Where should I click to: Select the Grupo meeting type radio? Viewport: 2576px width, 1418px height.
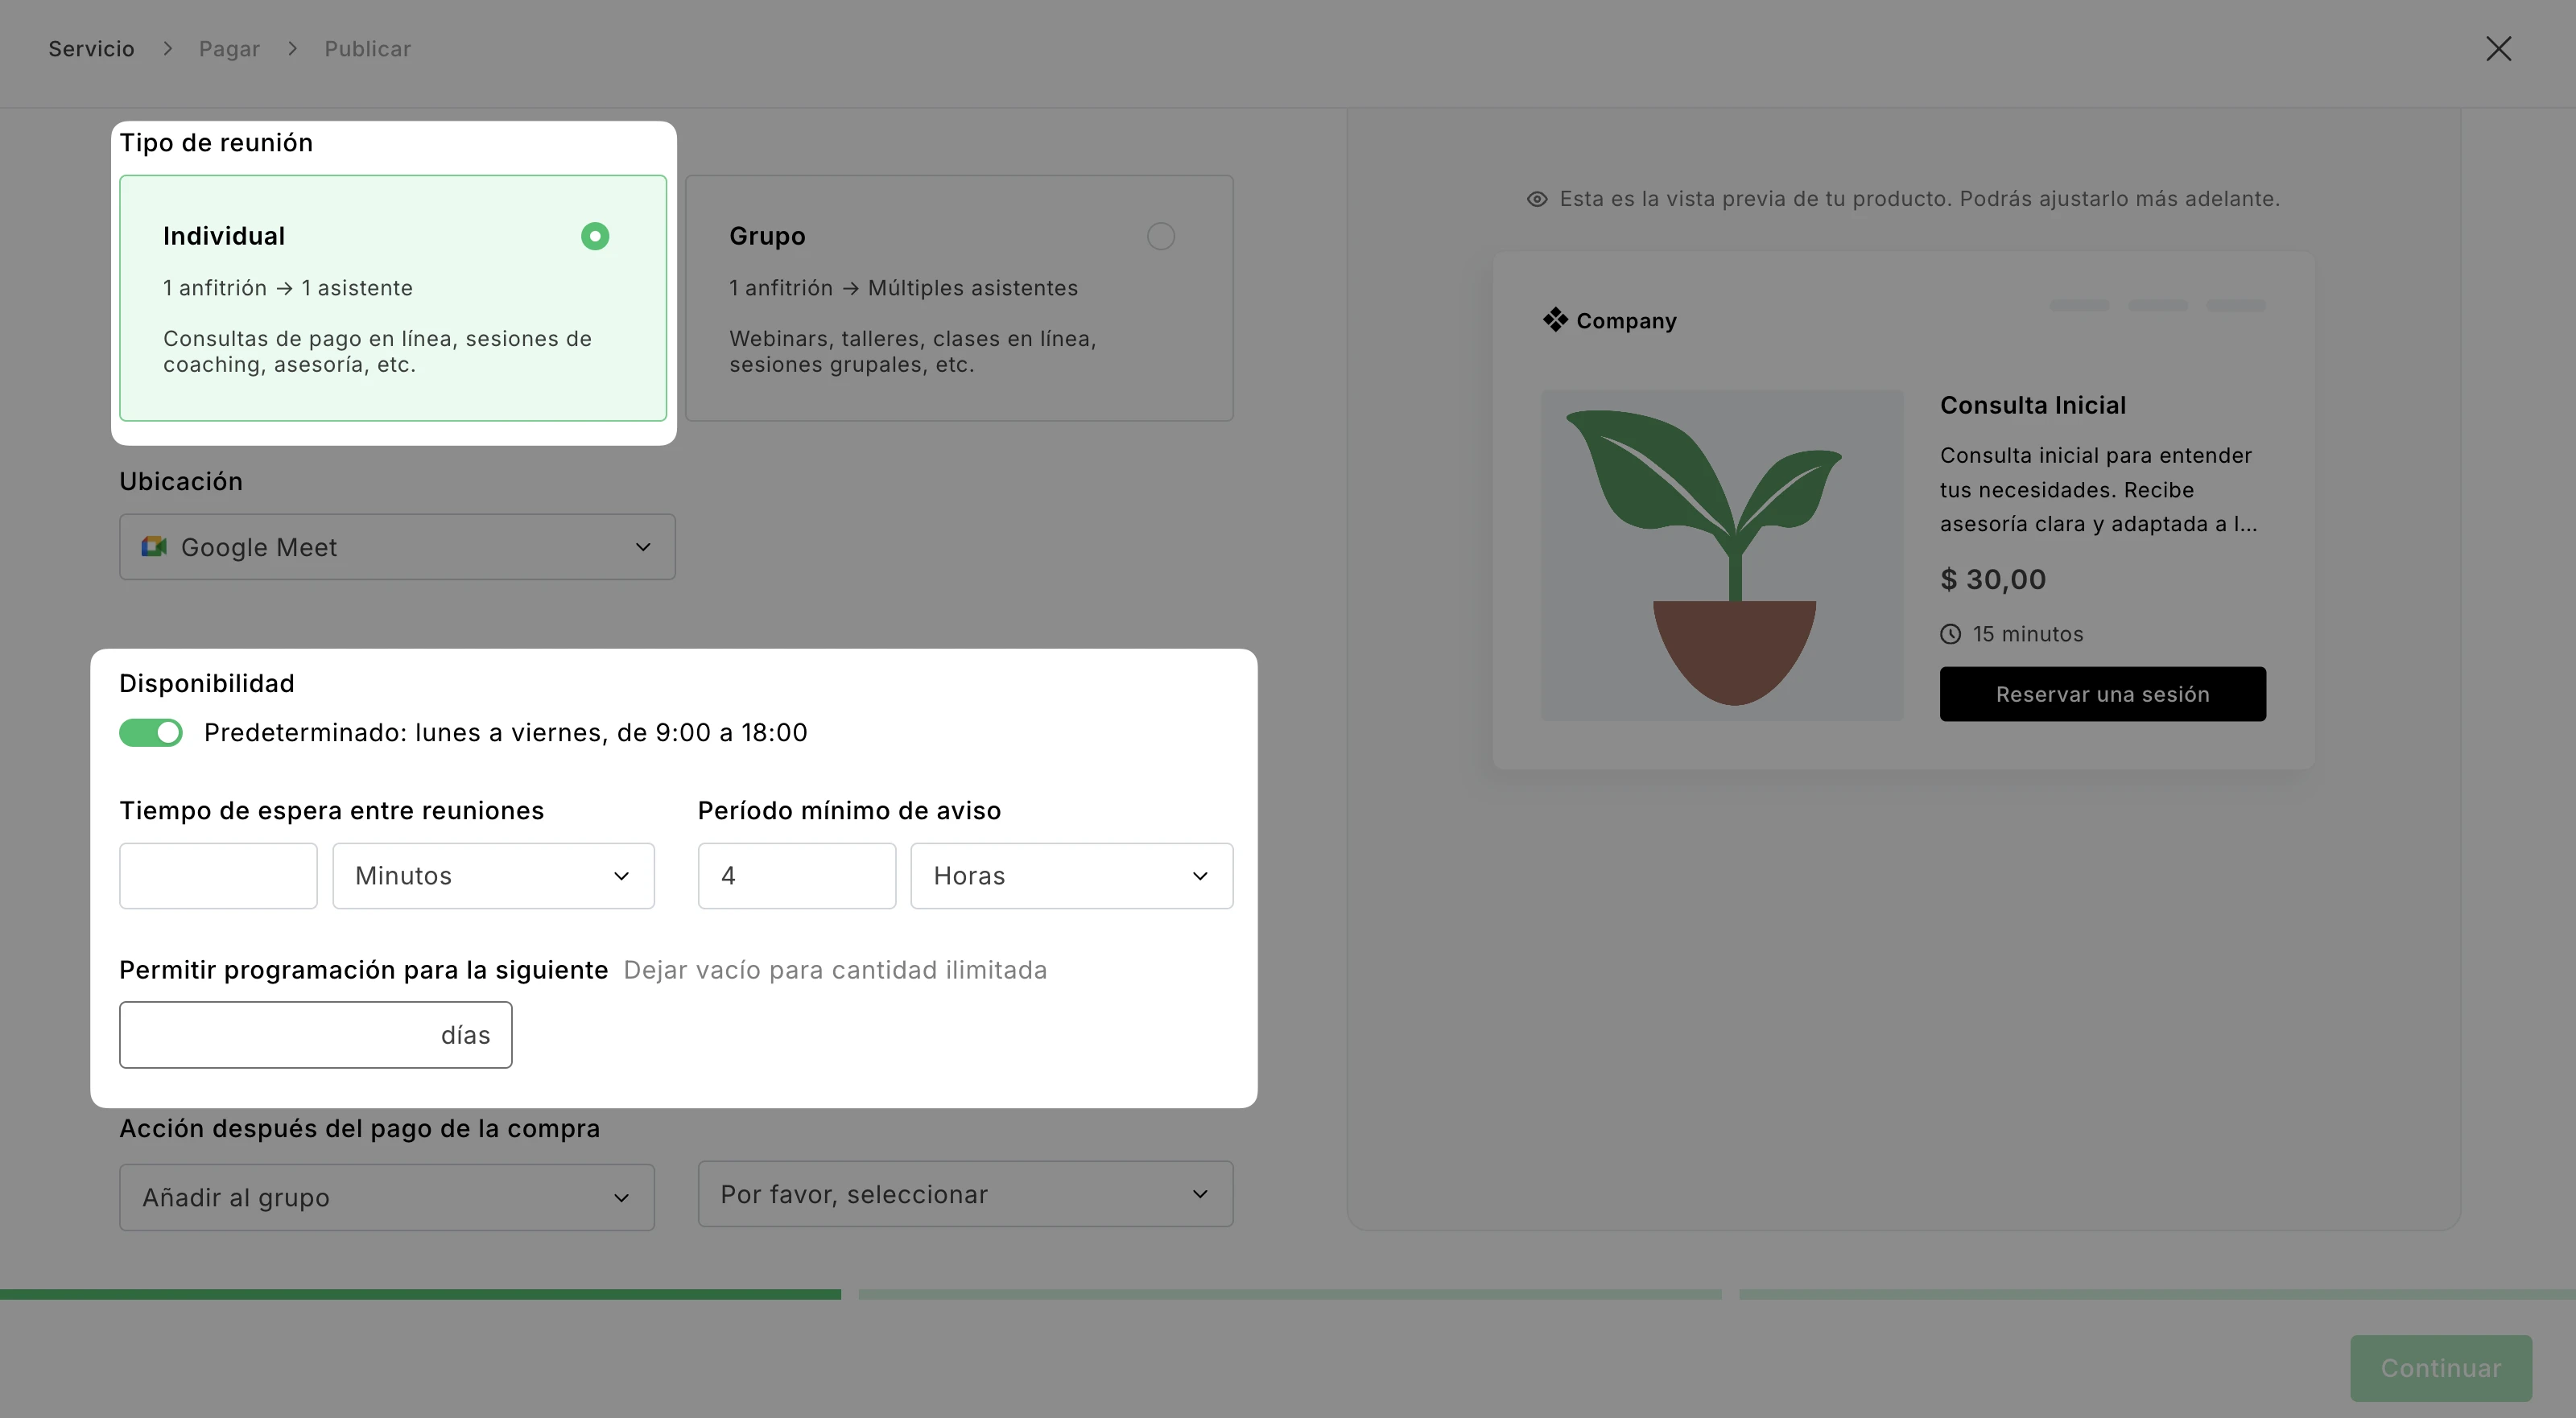coord(1160,236)
